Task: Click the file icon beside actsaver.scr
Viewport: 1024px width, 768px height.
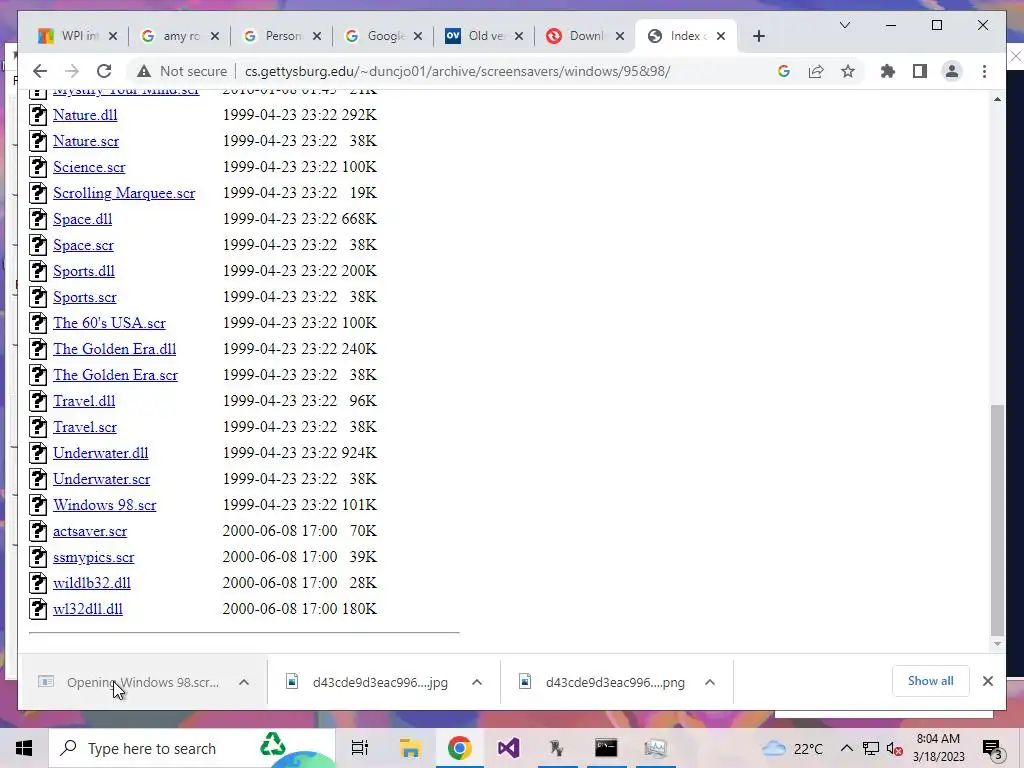Action: coord(38,531)
